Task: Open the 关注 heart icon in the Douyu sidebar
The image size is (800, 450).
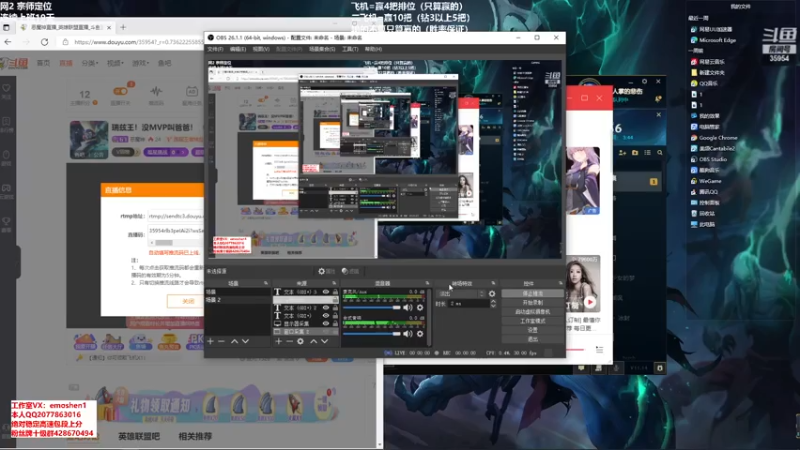Action: 6,90
